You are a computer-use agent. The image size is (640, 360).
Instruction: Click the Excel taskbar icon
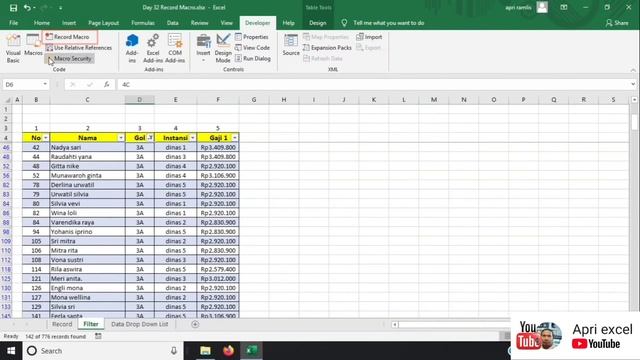[251, 351]
